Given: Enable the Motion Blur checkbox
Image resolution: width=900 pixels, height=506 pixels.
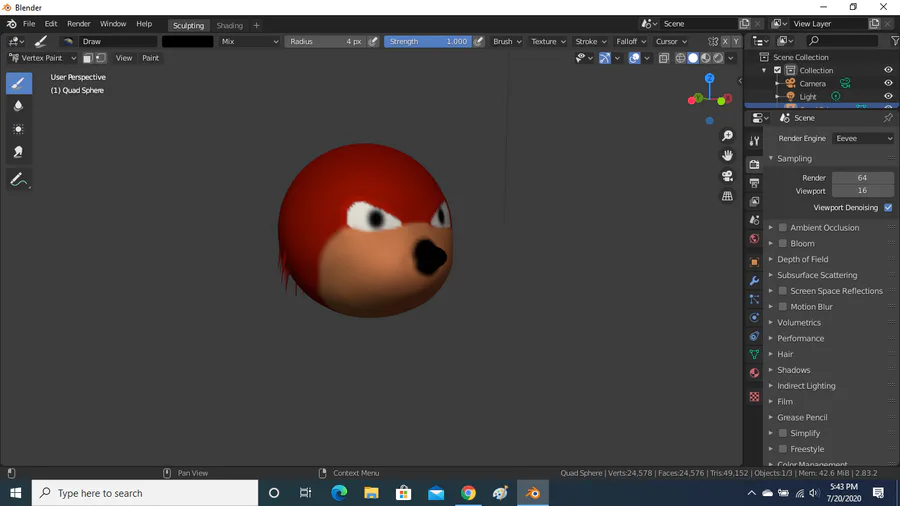Looking at the screenshot, I should [782, 306].
